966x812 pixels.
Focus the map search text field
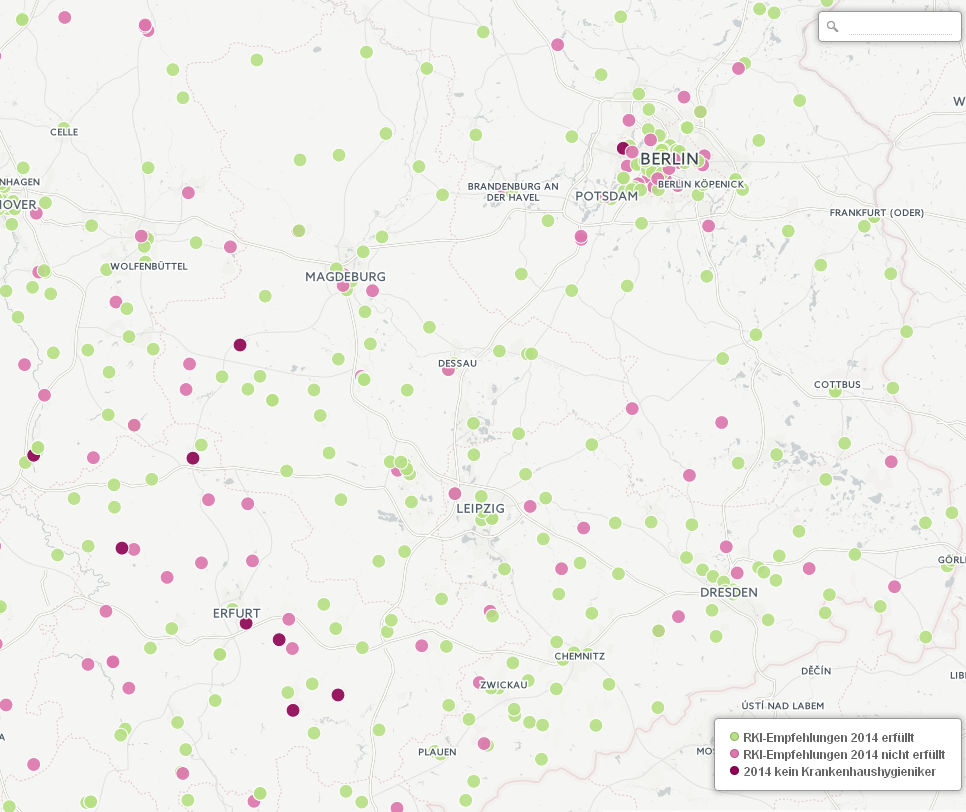[899, 27]
